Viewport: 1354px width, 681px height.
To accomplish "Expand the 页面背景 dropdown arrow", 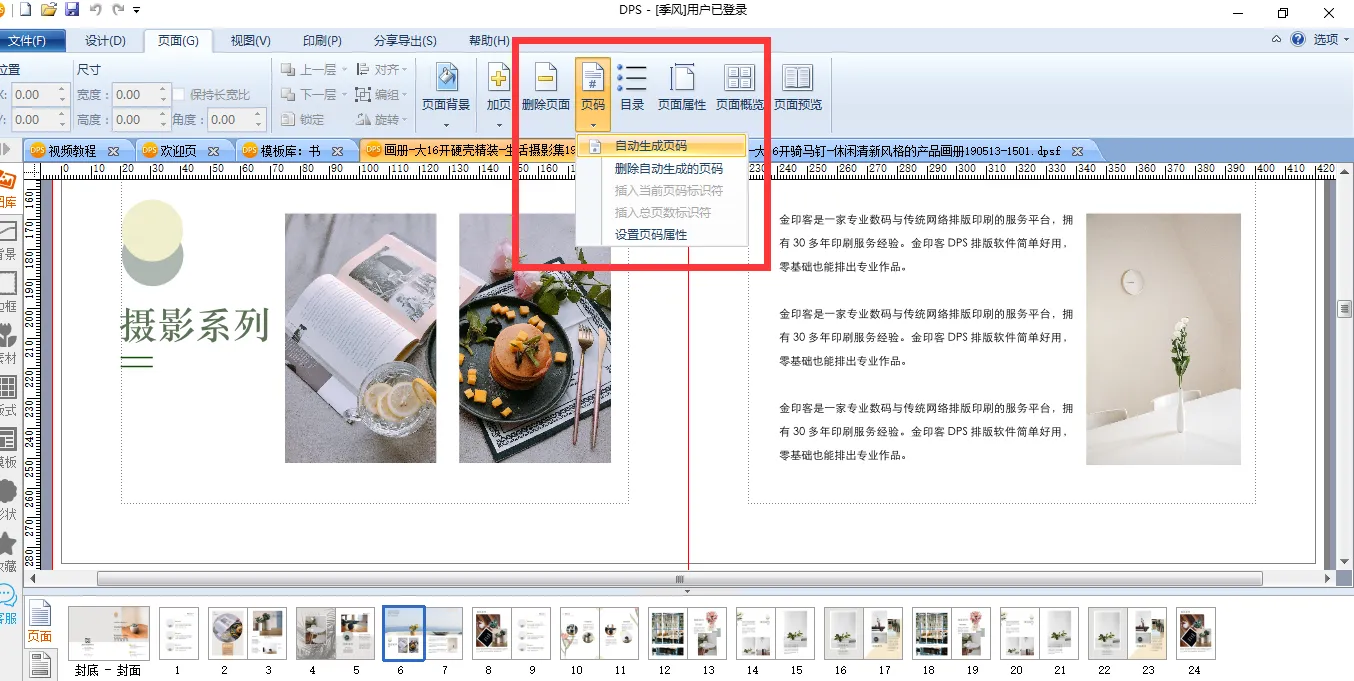I will pyautogui.click(x=446, y=126).
